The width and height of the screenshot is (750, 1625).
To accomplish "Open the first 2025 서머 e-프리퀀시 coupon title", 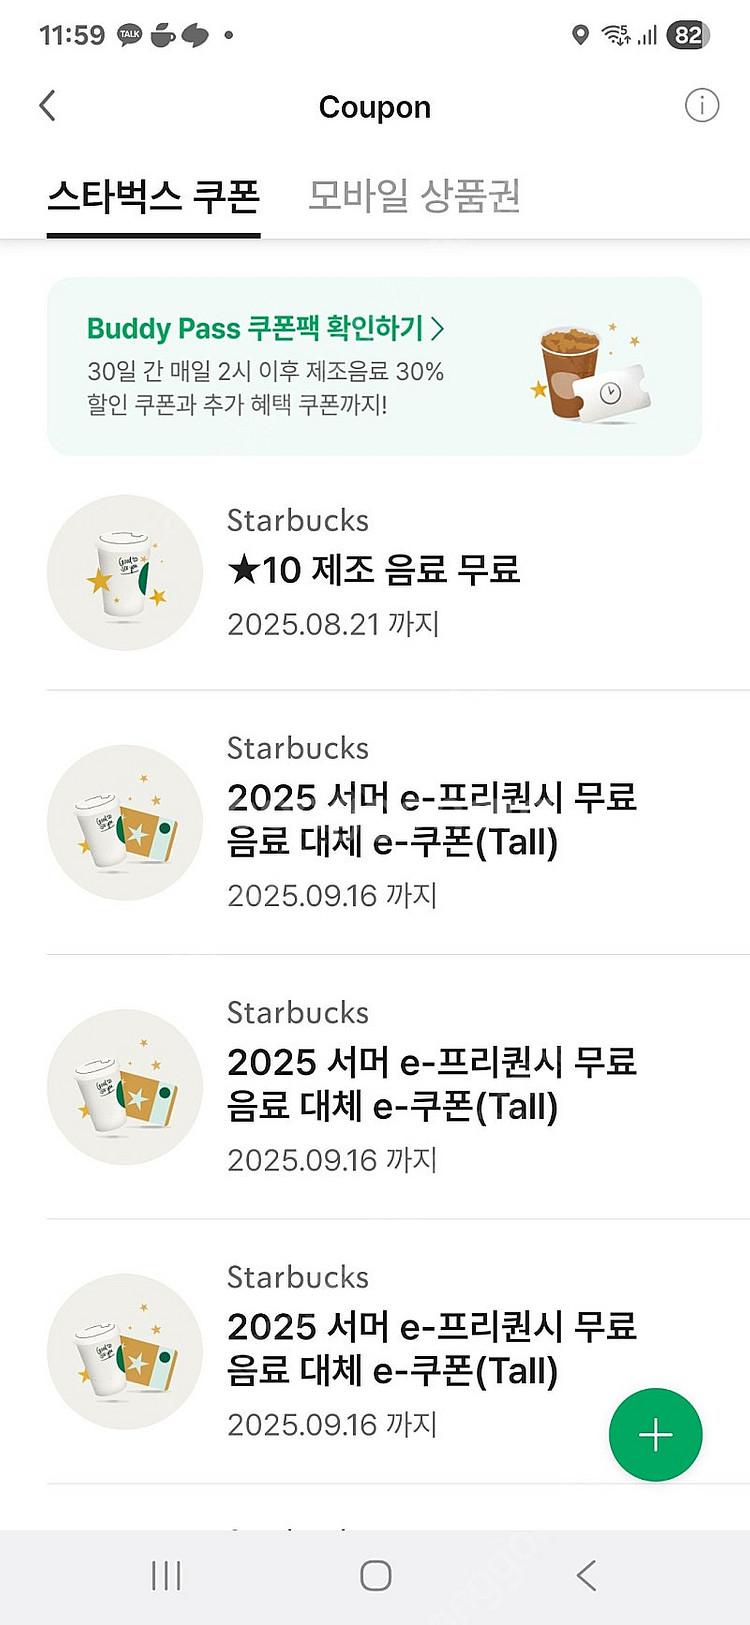I will (x=432, y=819).
